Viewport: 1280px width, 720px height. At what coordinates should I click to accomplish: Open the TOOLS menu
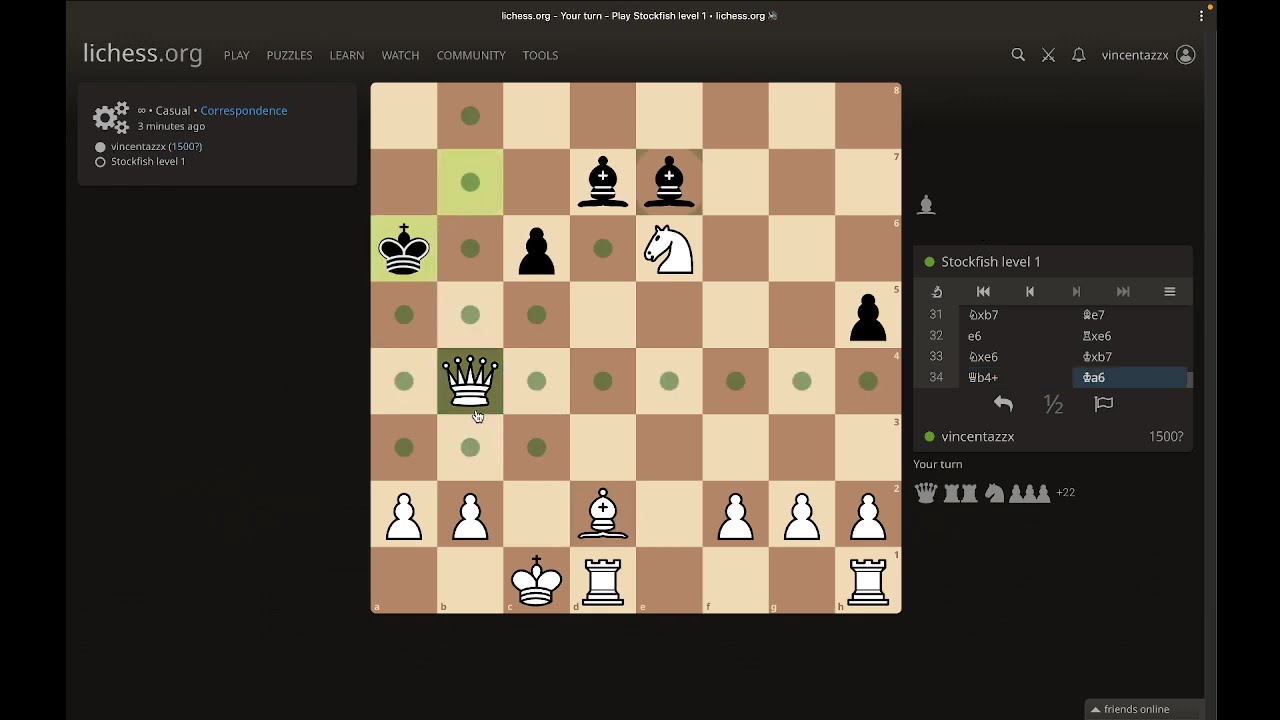click(540, 55)
